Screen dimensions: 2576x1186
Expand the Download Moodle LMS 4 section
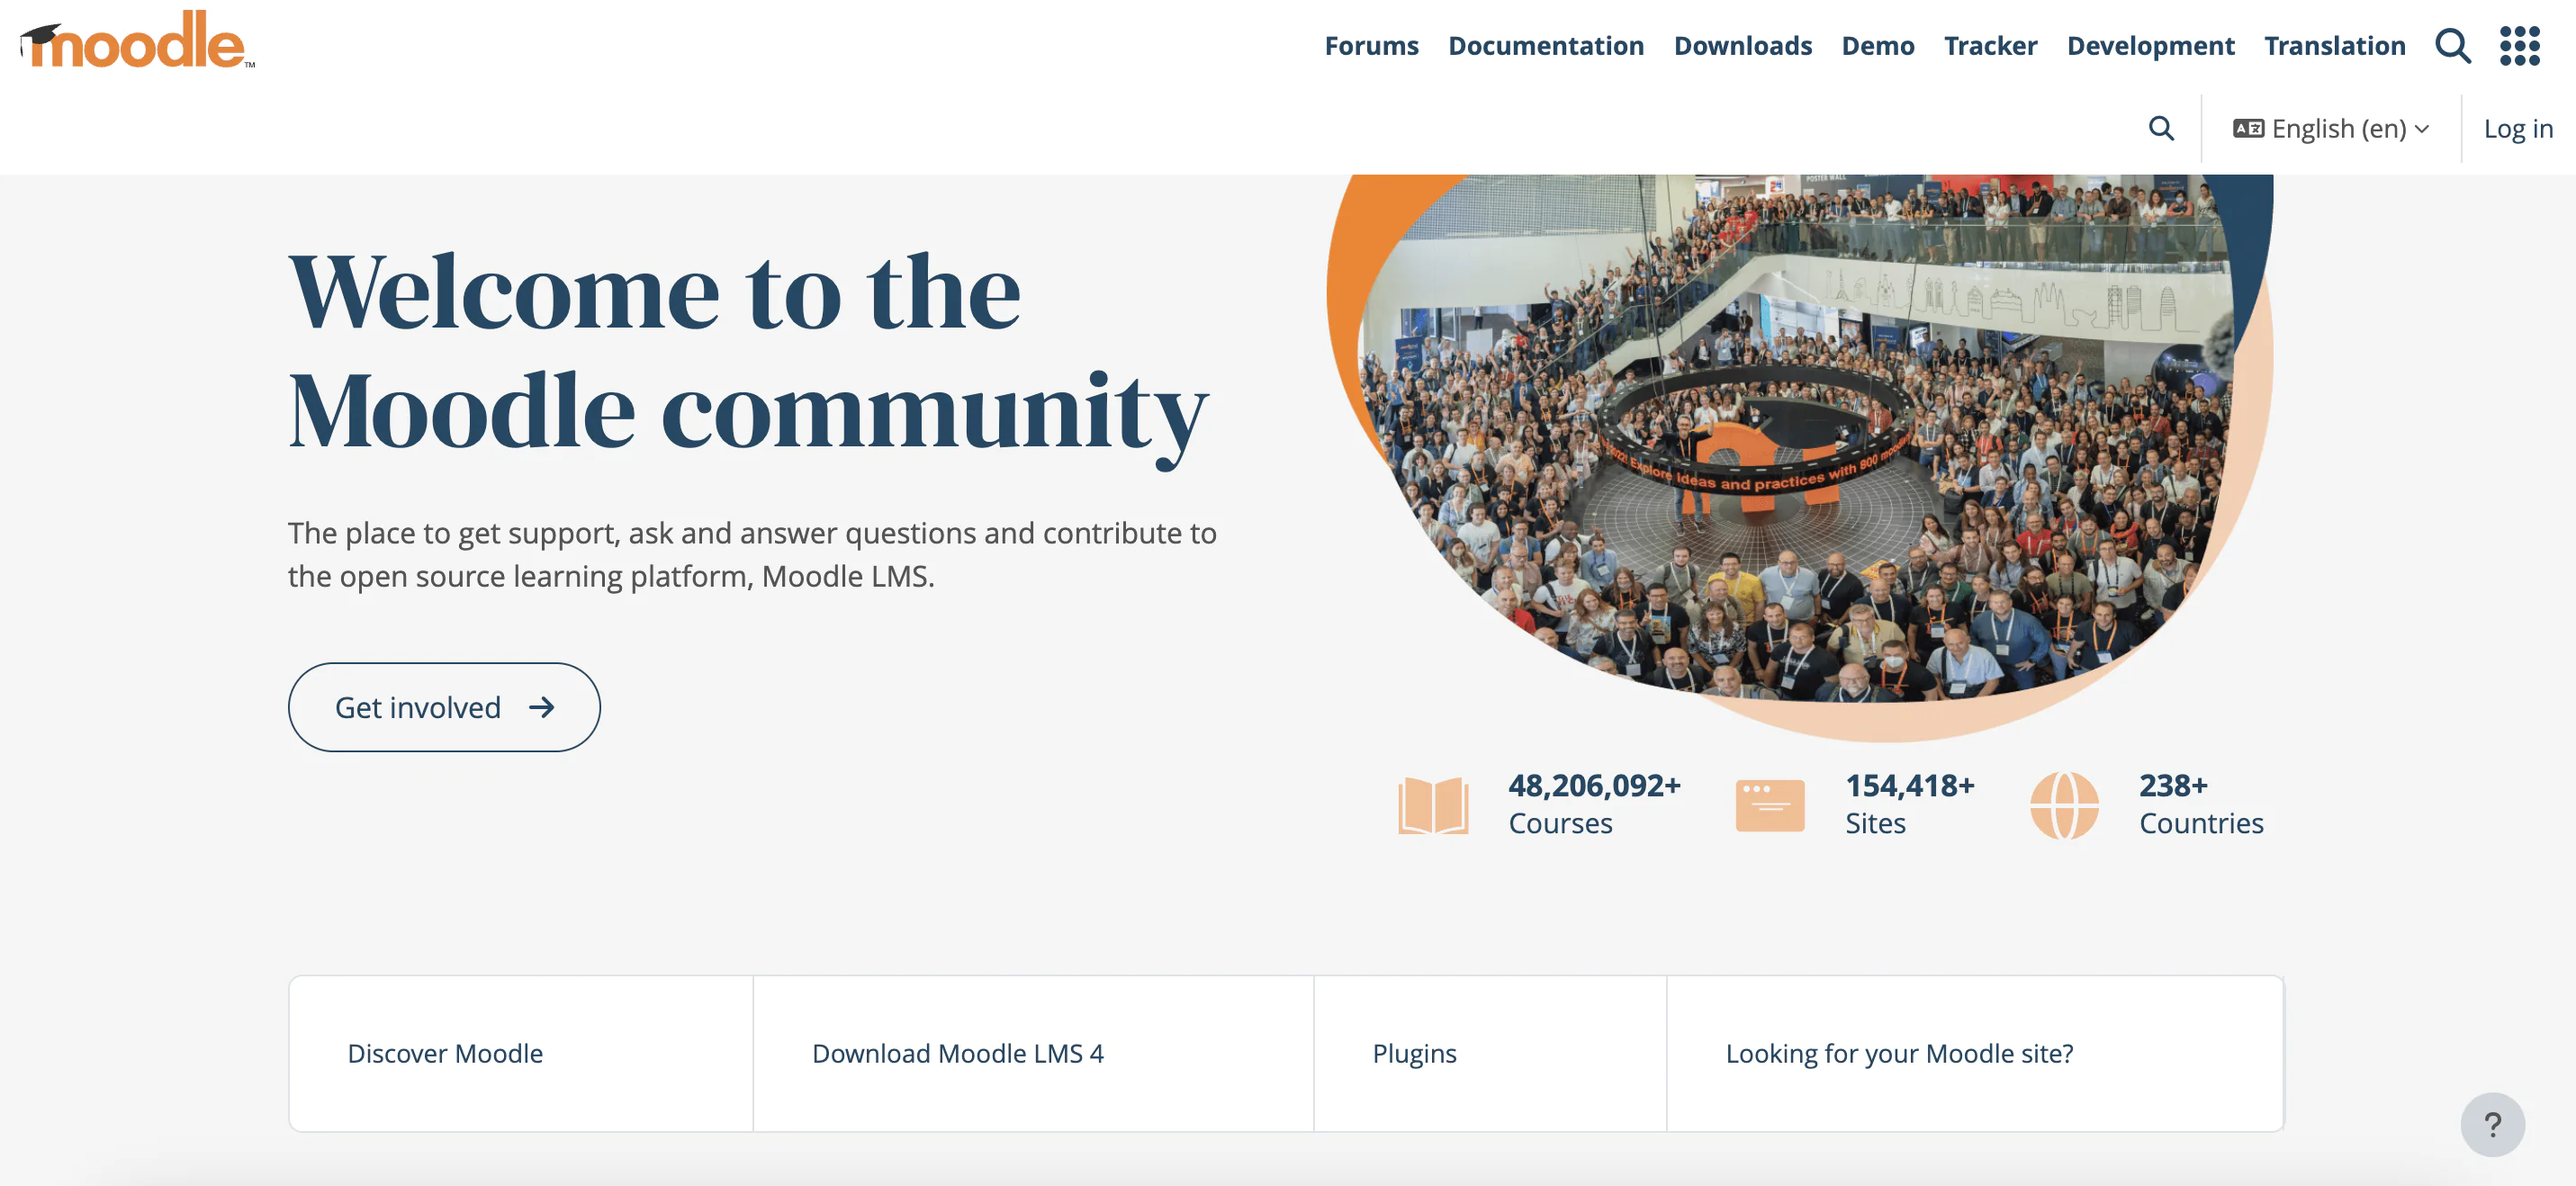point(958,1051)
